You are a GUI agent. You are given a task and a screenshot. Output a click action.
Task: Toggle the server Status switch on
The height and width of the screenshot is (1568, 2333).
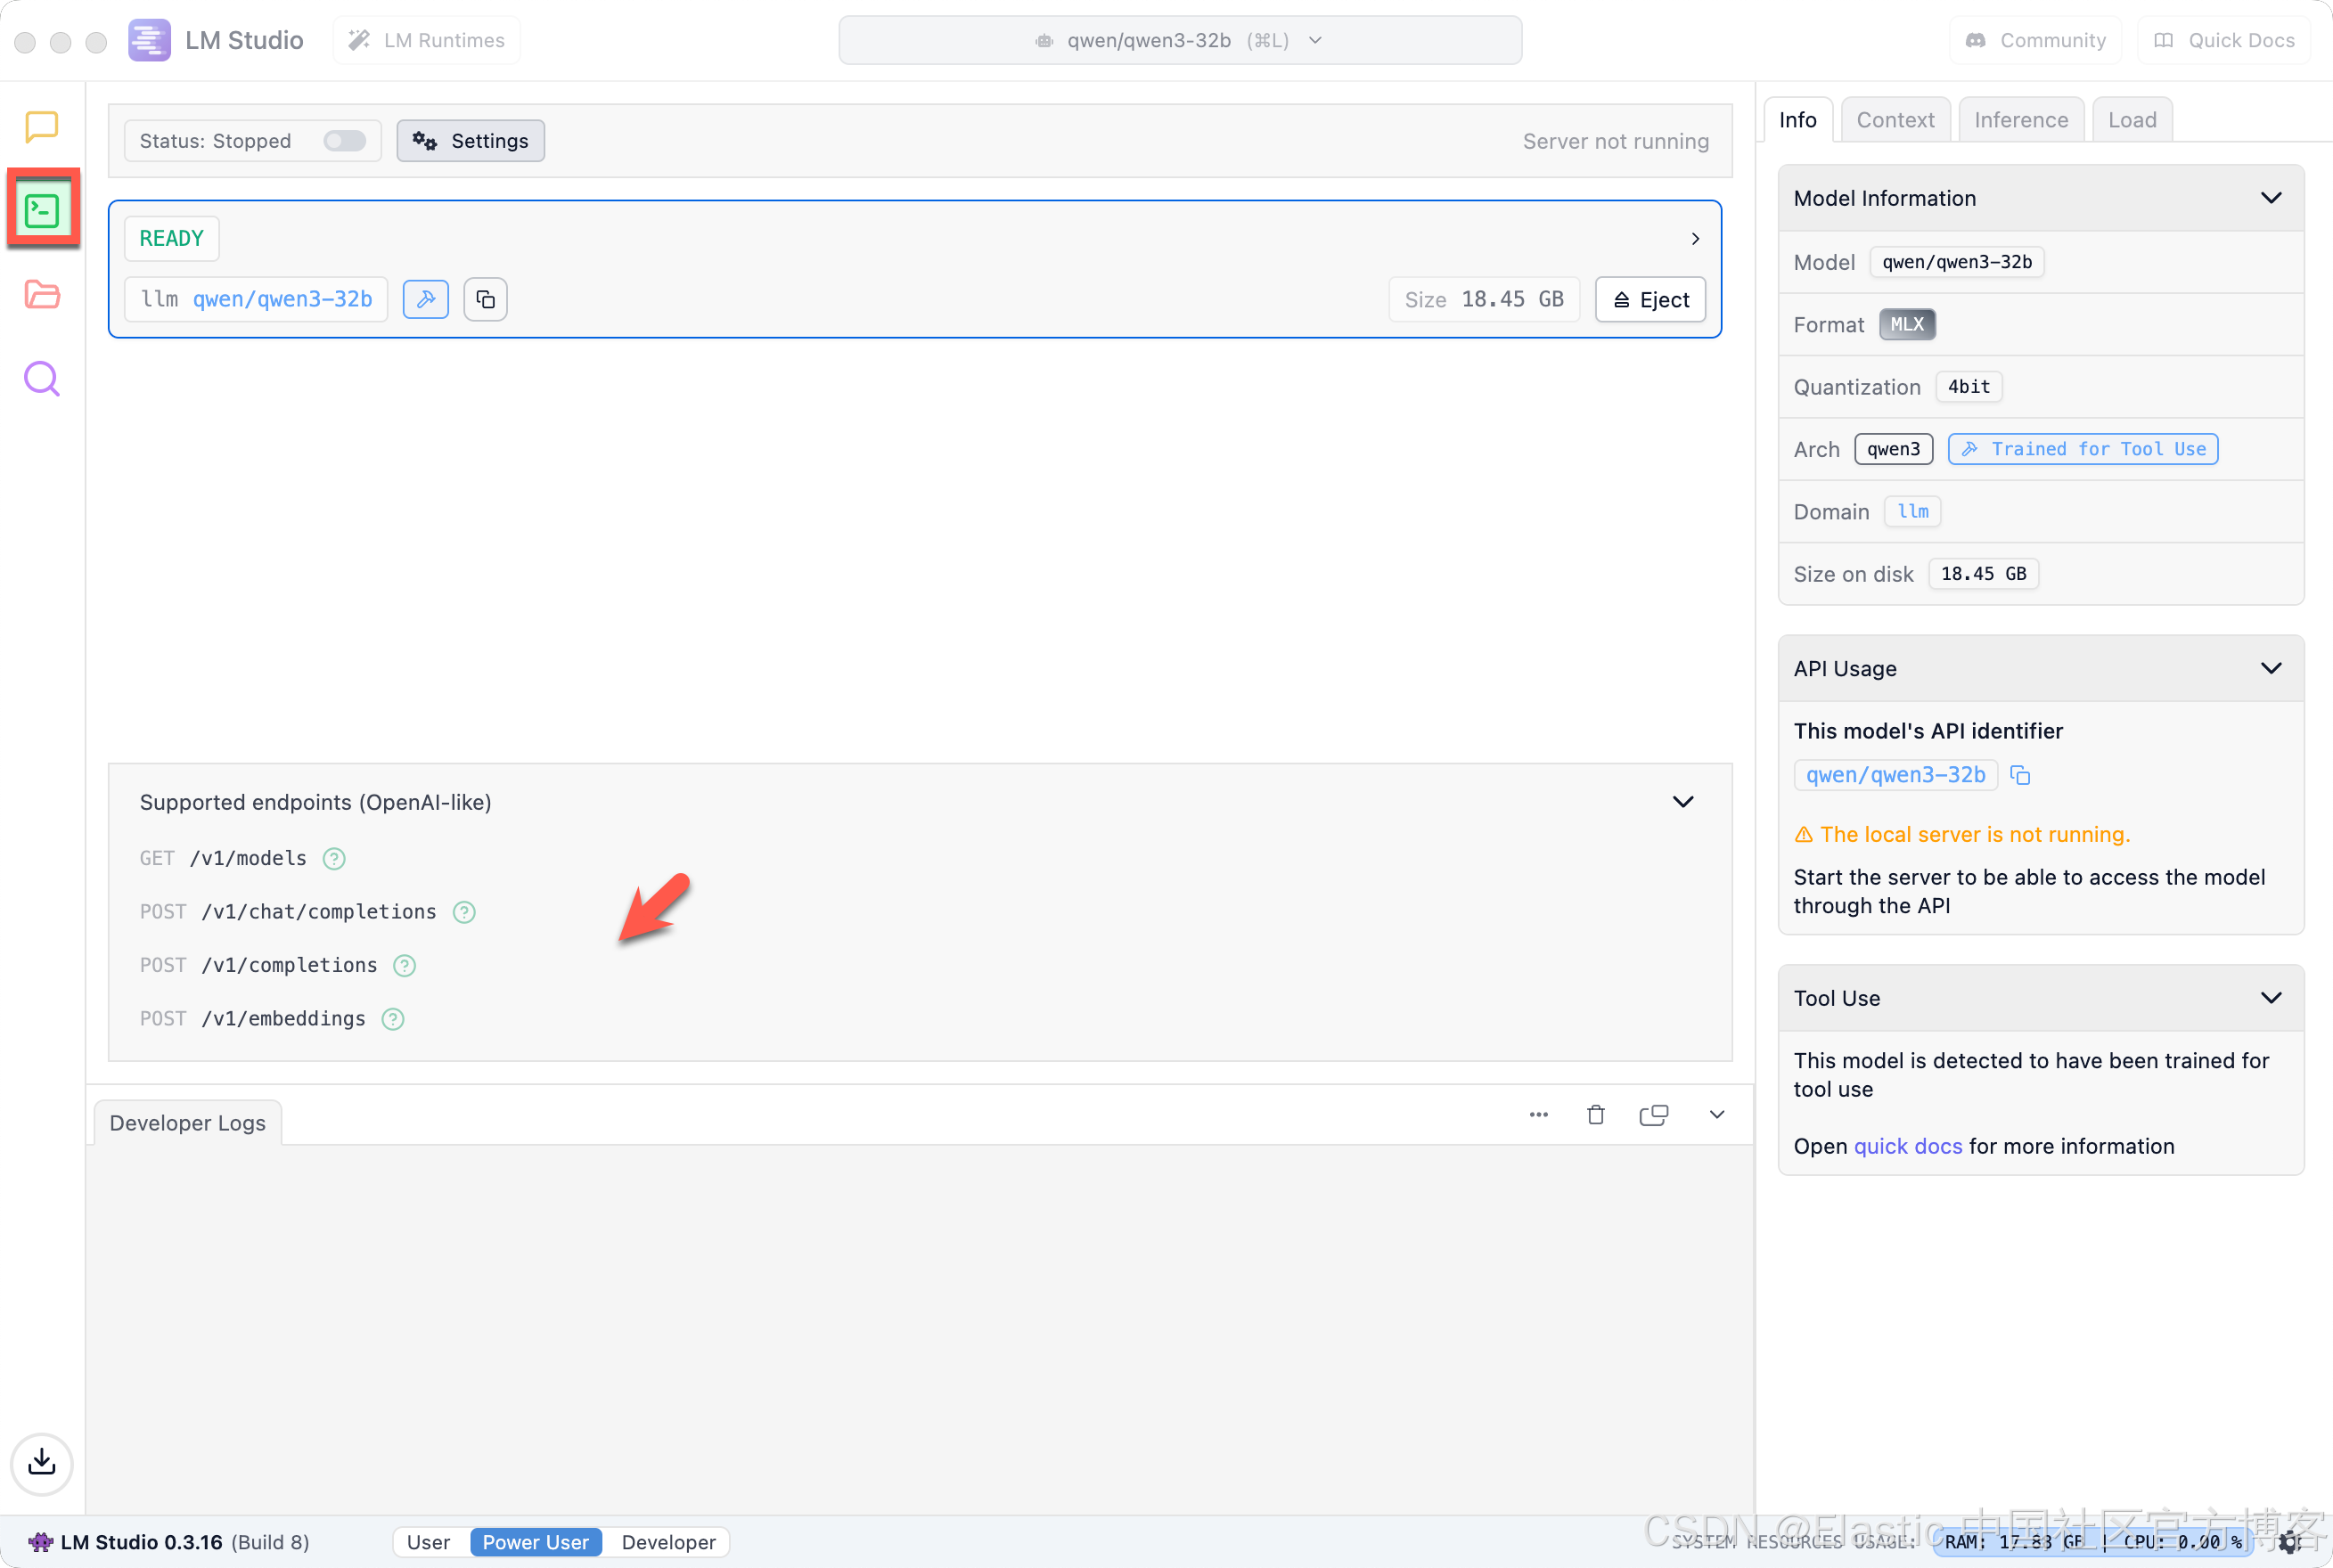pyautogui.click(x=344, y=141)
